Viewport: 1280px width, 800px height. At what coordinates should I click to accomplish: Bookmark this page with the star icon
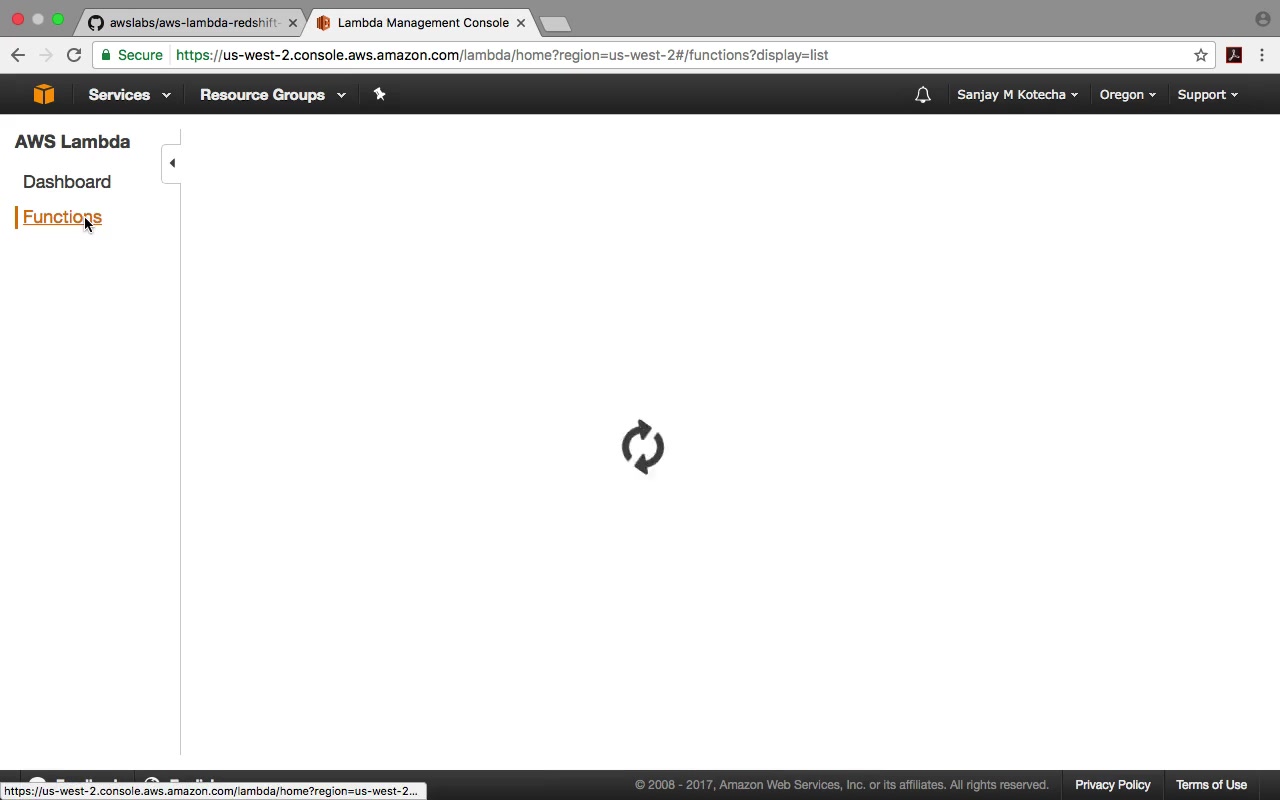click(x=1201, y=55)
